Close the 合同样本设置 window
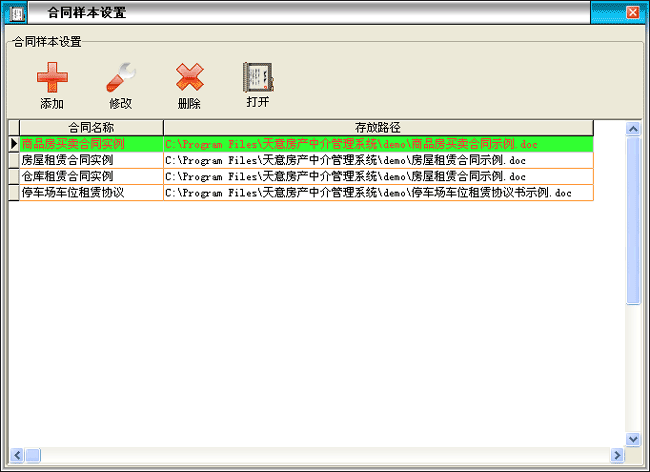Viewport: 650px width, 472px height. pyautogui.click(x=632, y=13)
